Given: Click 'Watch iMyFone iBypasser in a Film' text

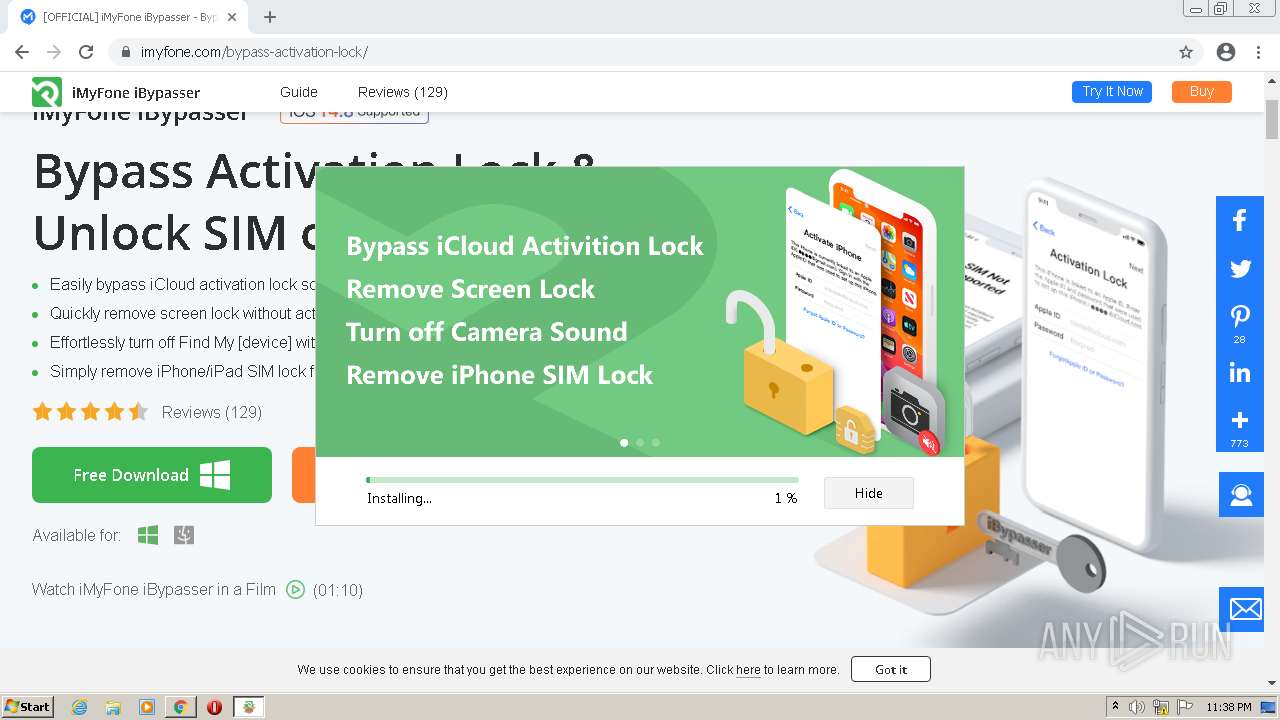Looking at the screenshot, I should (154, 590).
